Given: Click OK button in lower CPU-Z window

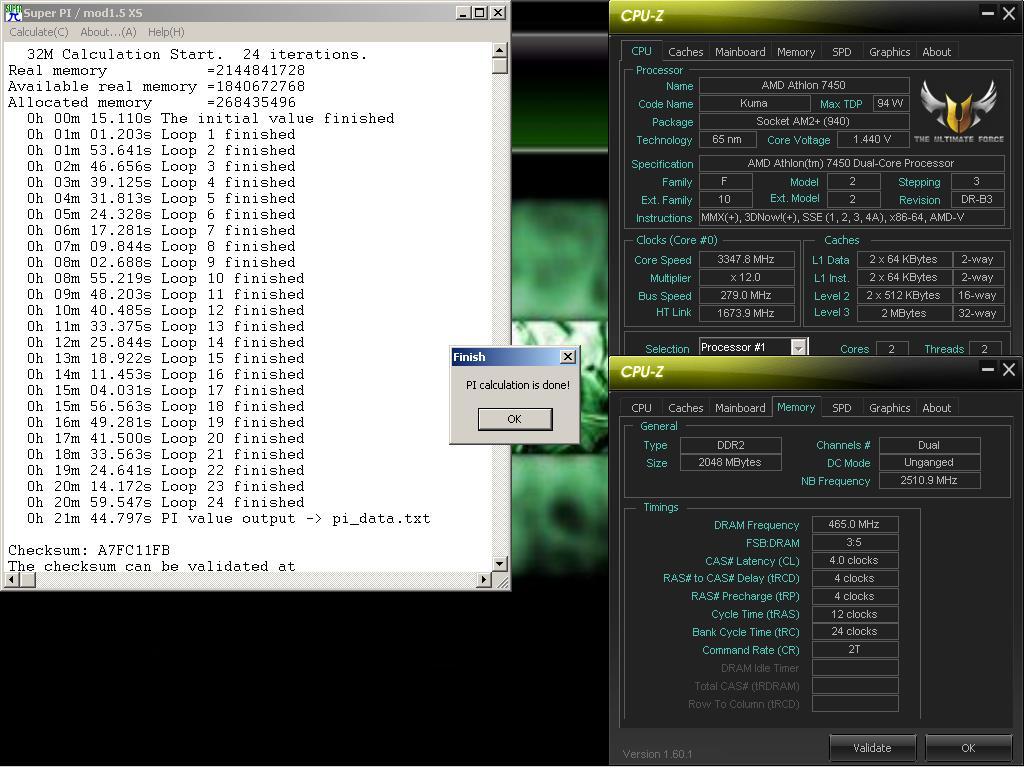Looking at the screenshot, I should point(968,748).
